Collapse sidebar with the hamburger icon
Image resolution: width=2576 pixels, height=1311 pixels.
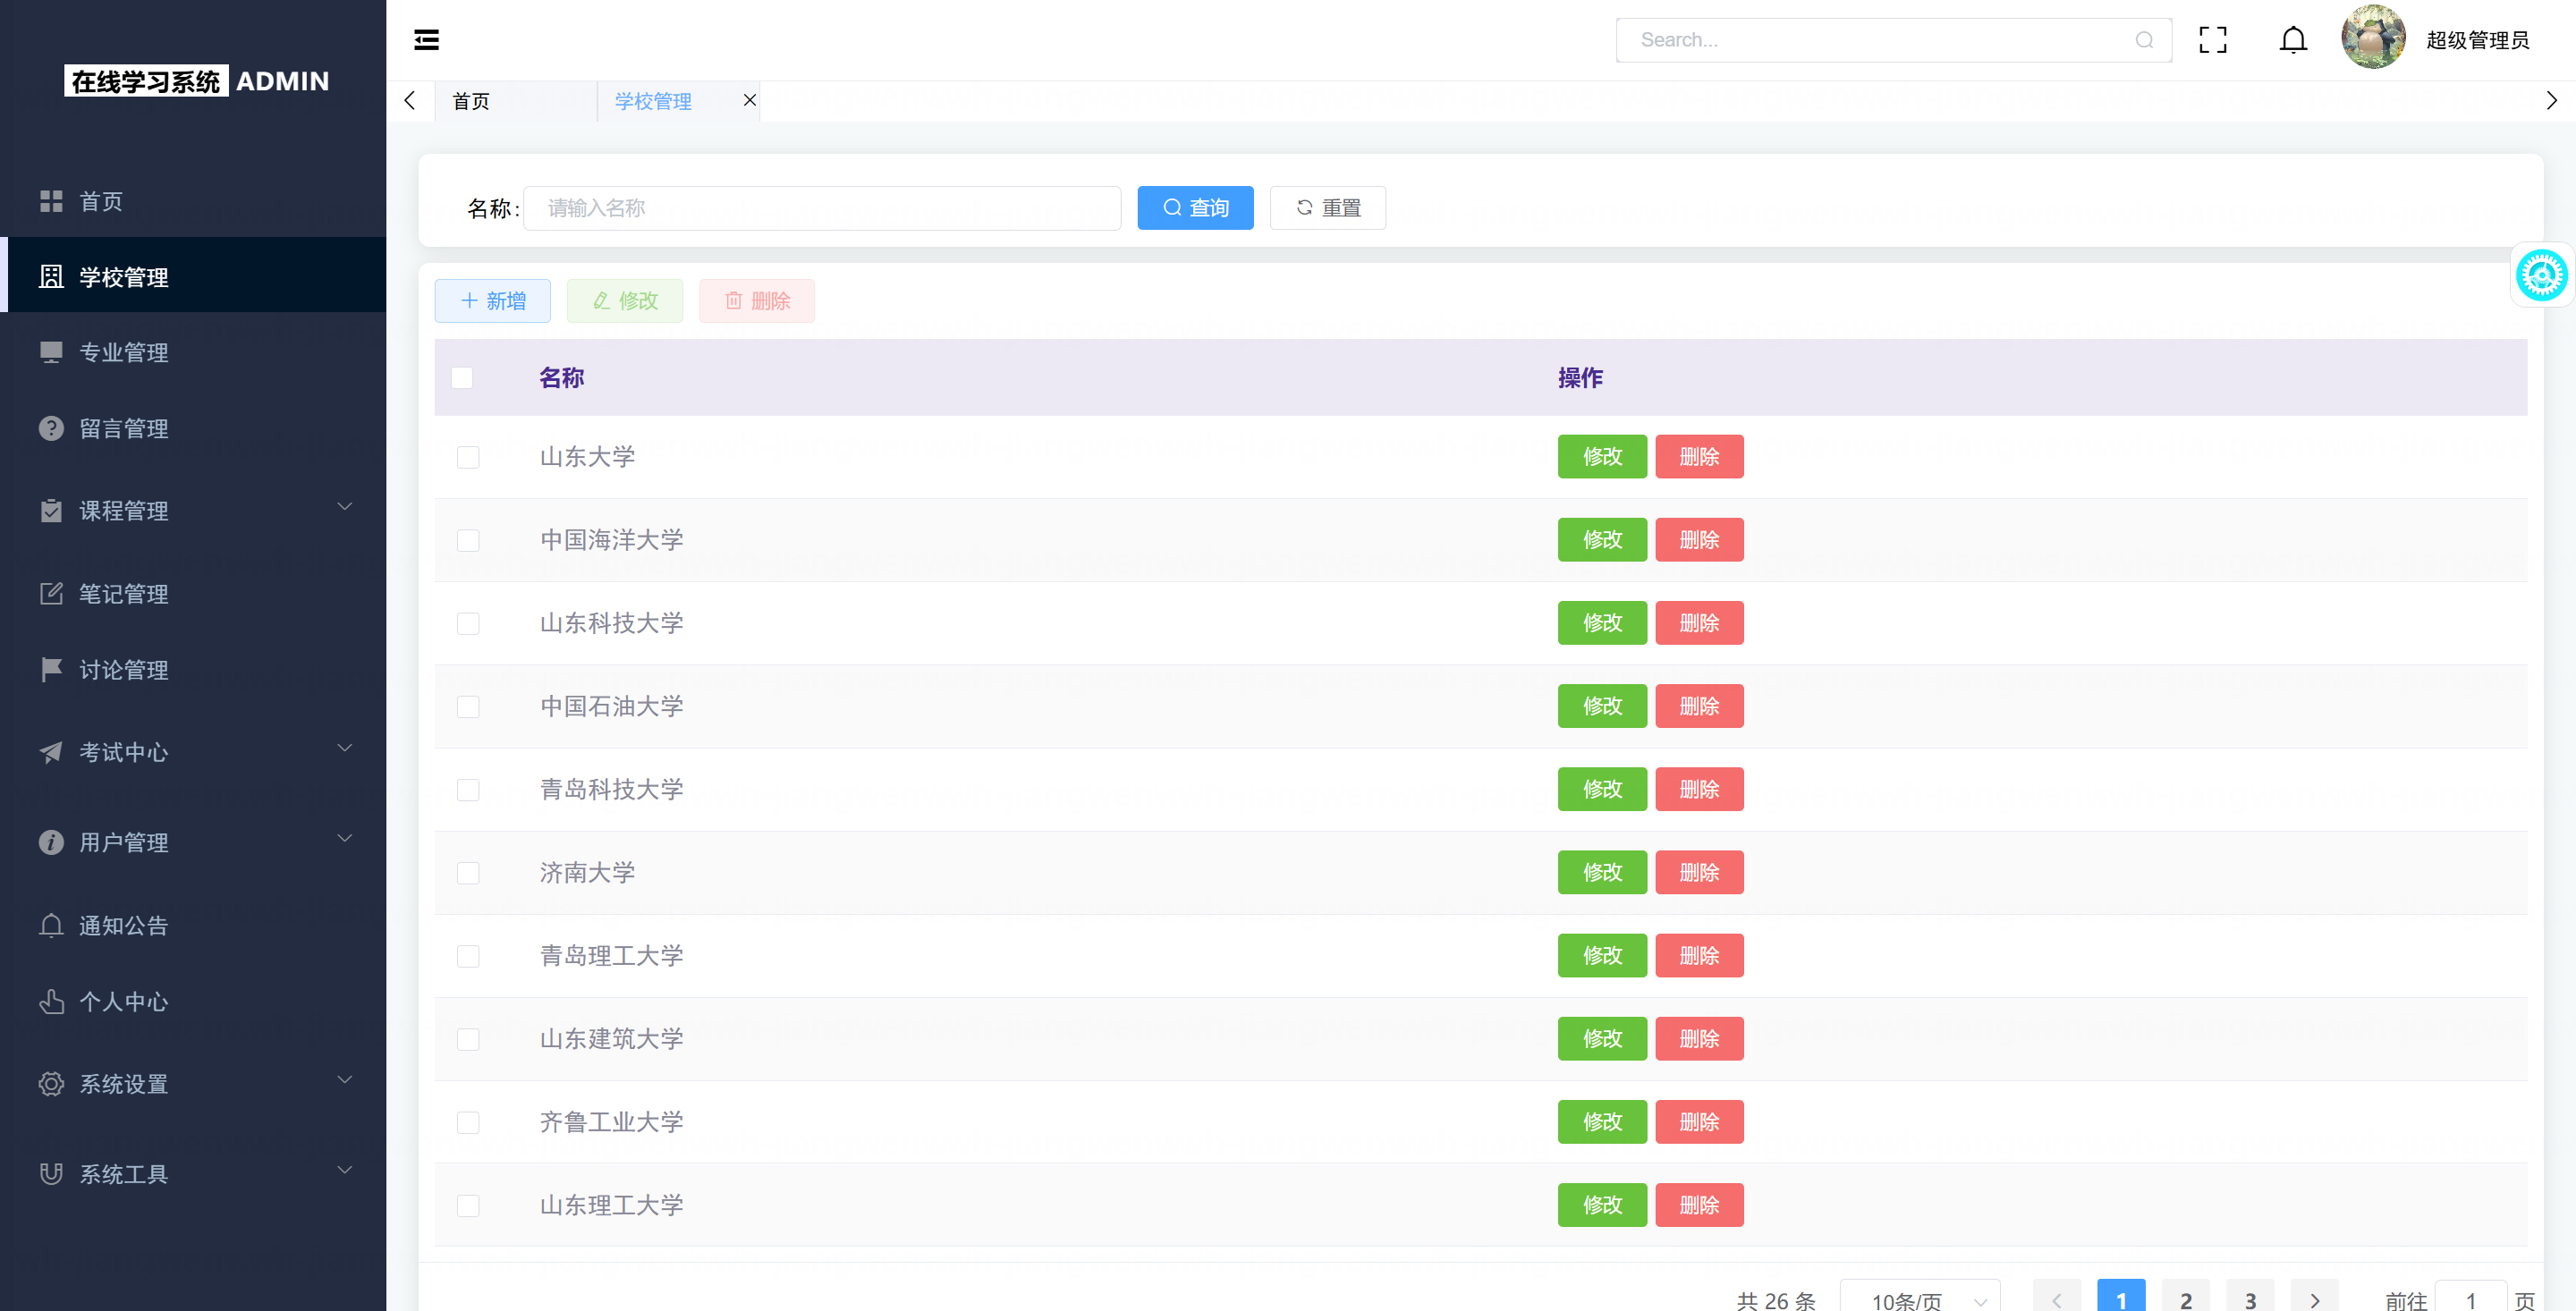[x=426, y=40]
